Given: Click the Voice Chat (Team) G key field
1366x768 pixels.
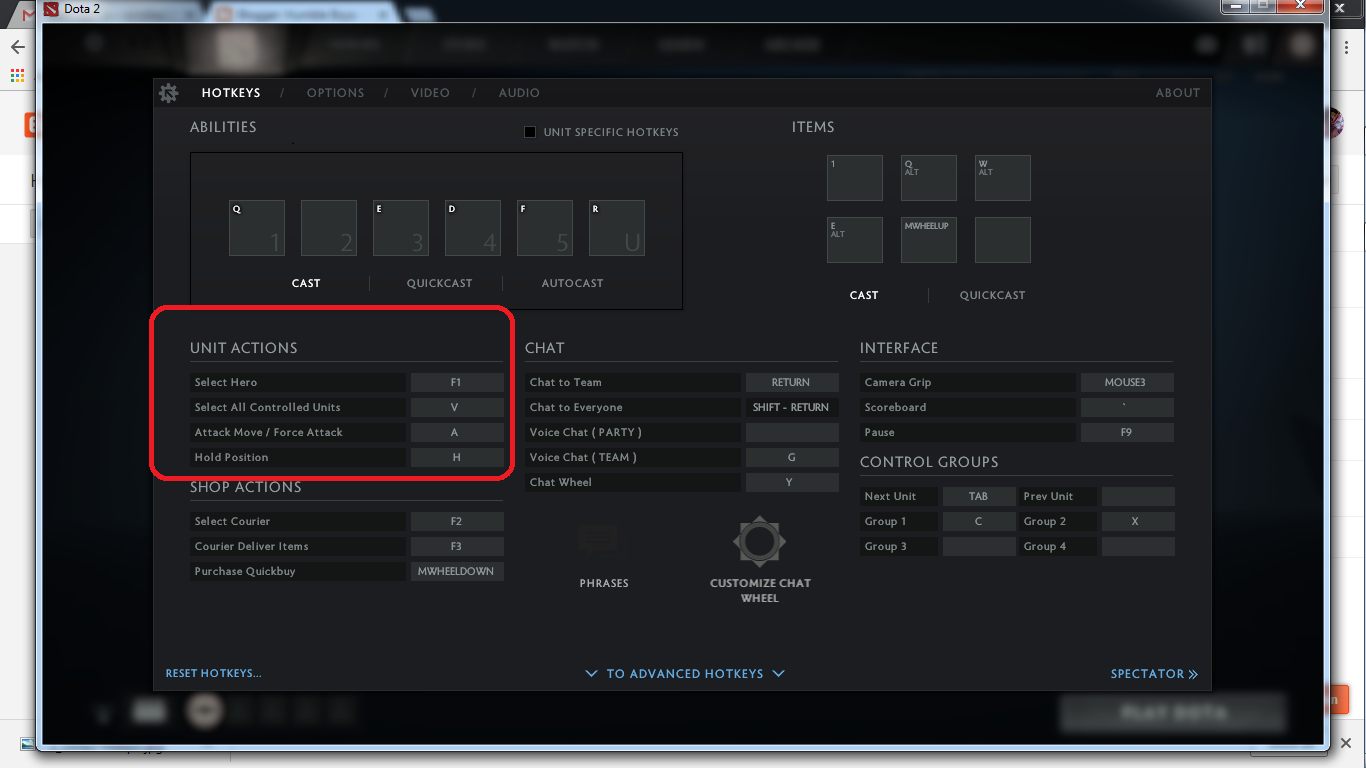Looking at the screenshot, I should pos(792,457).
